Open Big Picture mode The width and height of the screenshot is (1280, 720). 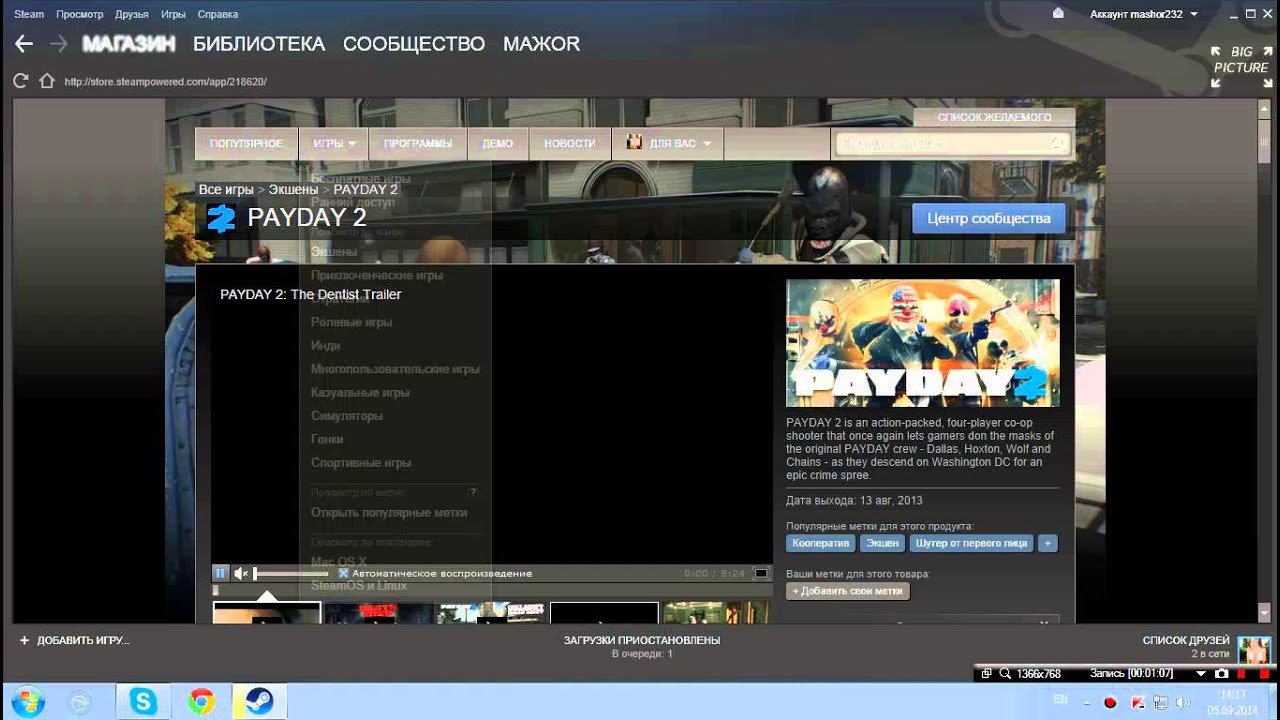[1240, 67]
